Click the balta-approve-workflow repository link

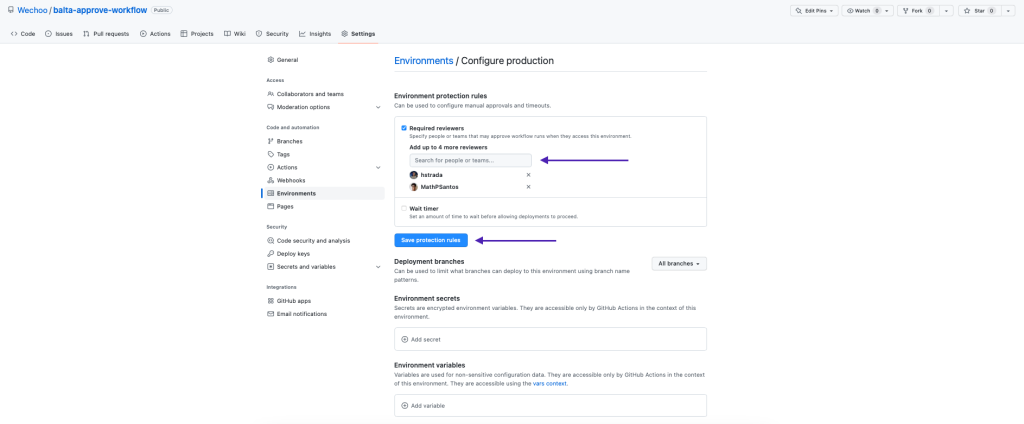[x=100, y=11]
